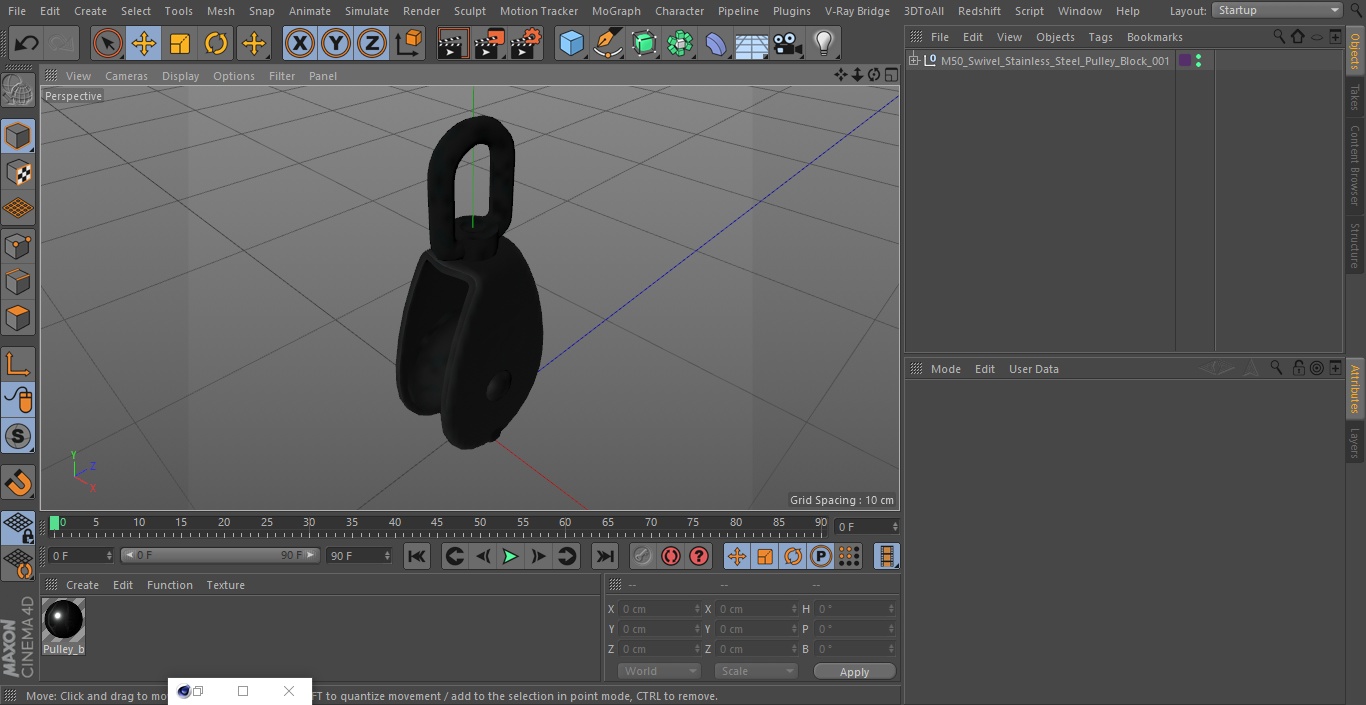This screenshot has height=705, width=1366.
Task: Activate the Scale tool
Action: point(180,43)
